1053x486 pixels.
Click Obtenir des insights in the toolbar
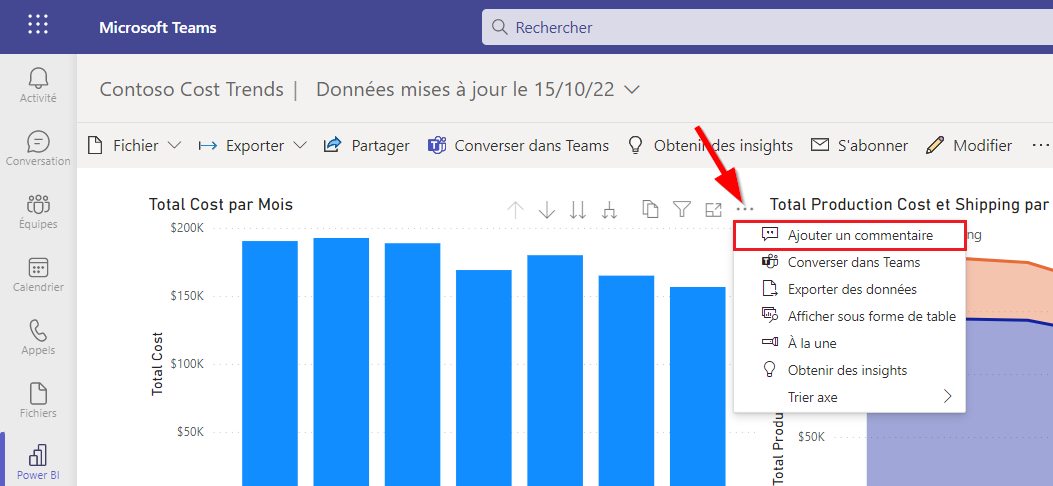pyautogui.click(x=709, y=146)
